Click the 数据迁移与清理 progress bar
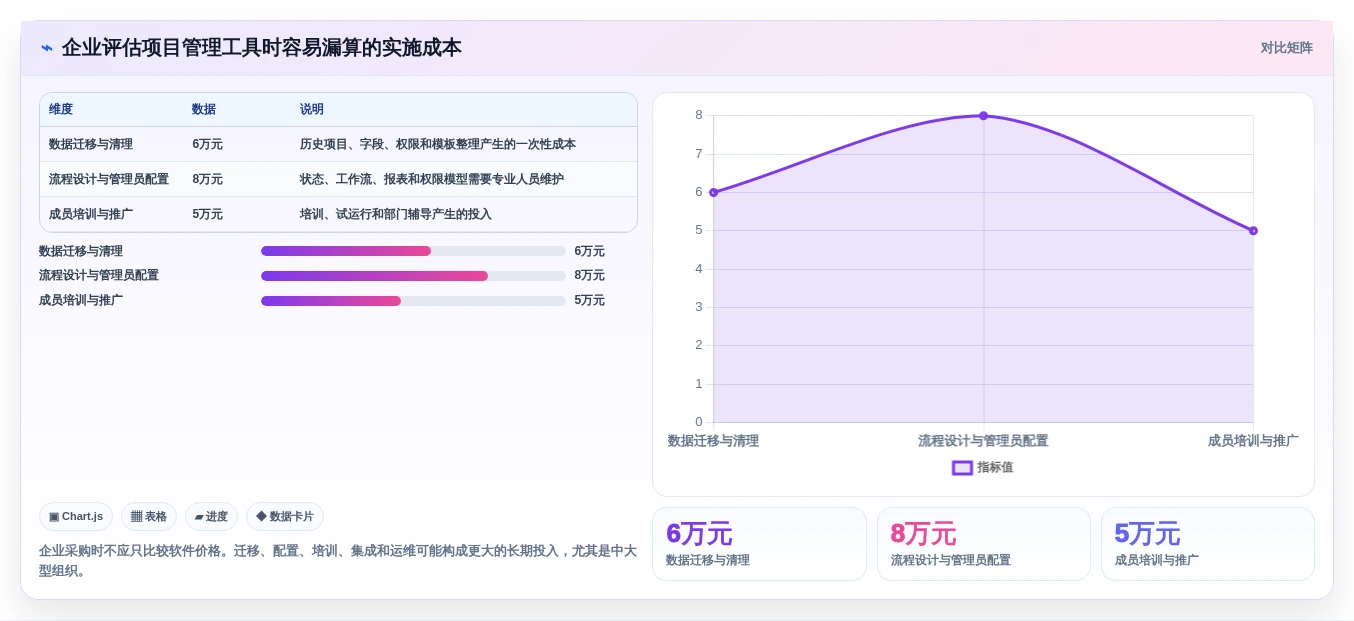Screen dimensions: 1354x621 [x=413, y=251]
